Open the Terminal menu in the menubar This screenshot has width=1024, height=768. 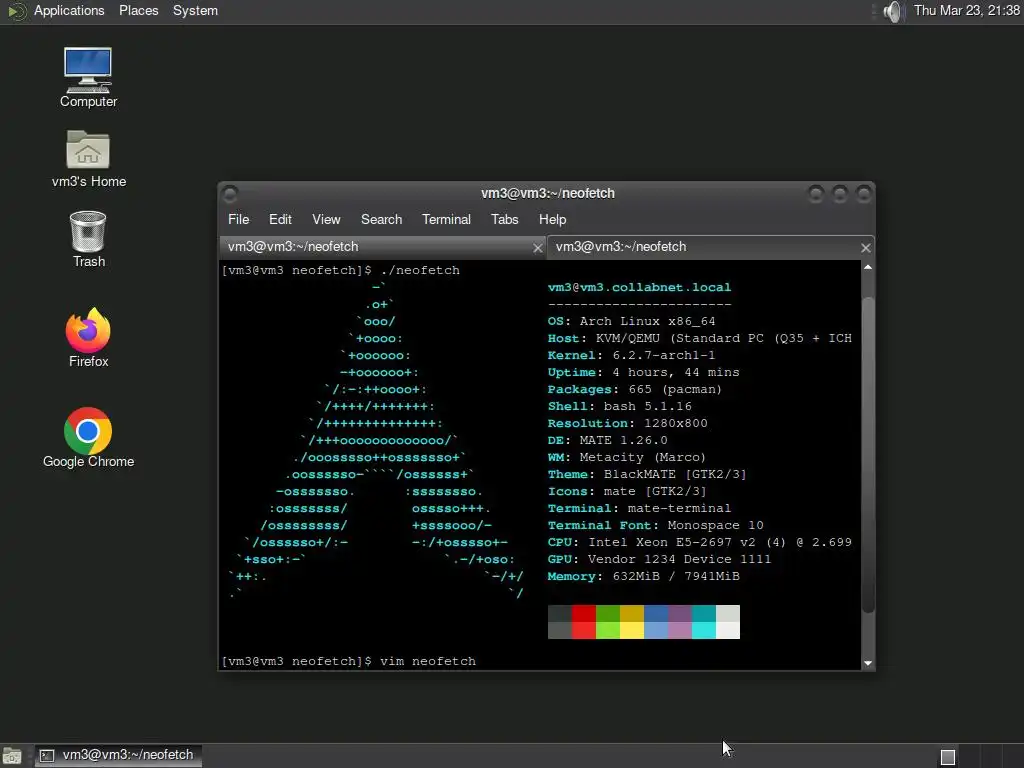pyautogui.click(x=446, y=219)
